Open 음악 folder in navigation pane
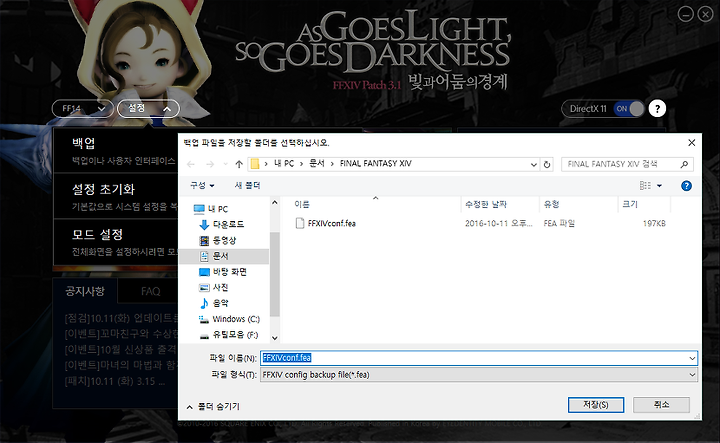This screenshot has width=720, height=443. 214,303
